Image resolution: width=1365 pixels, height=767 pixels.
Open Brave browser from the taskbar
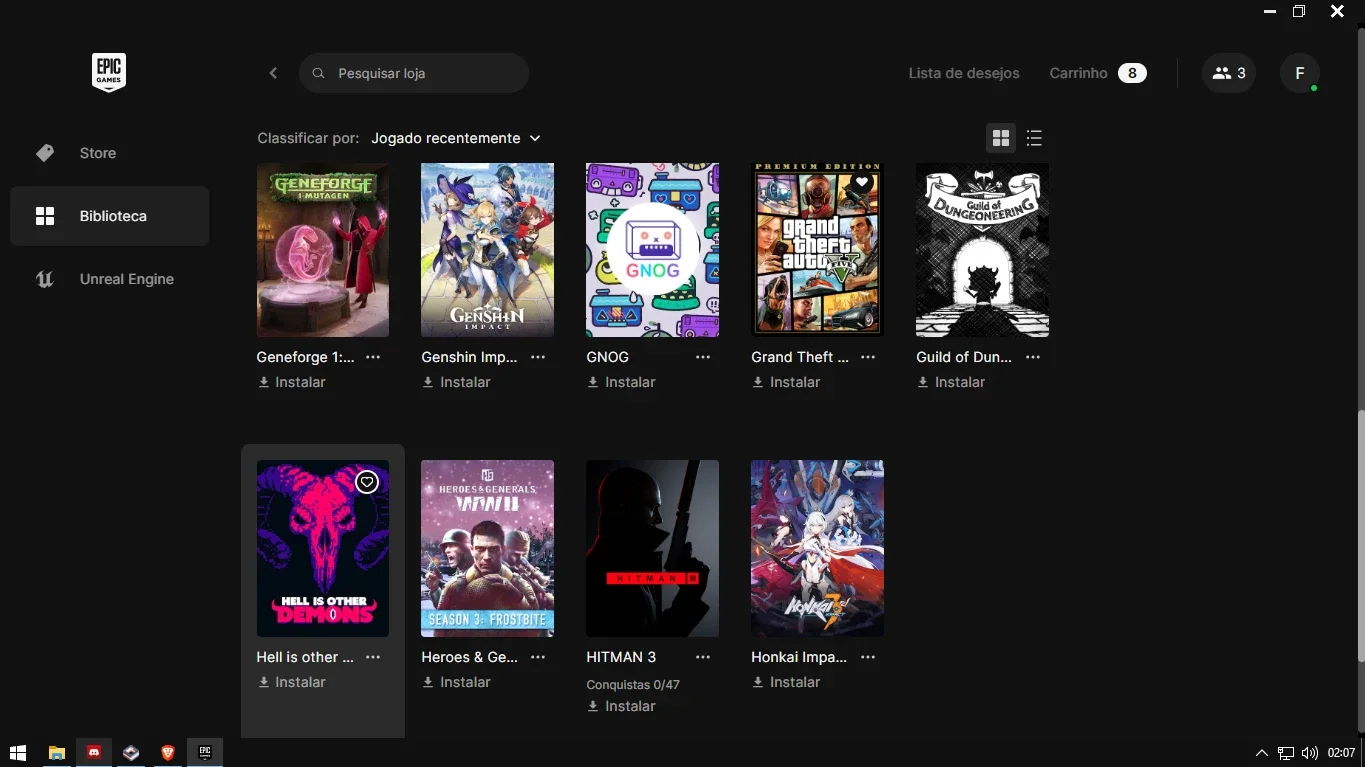[167, 752]
